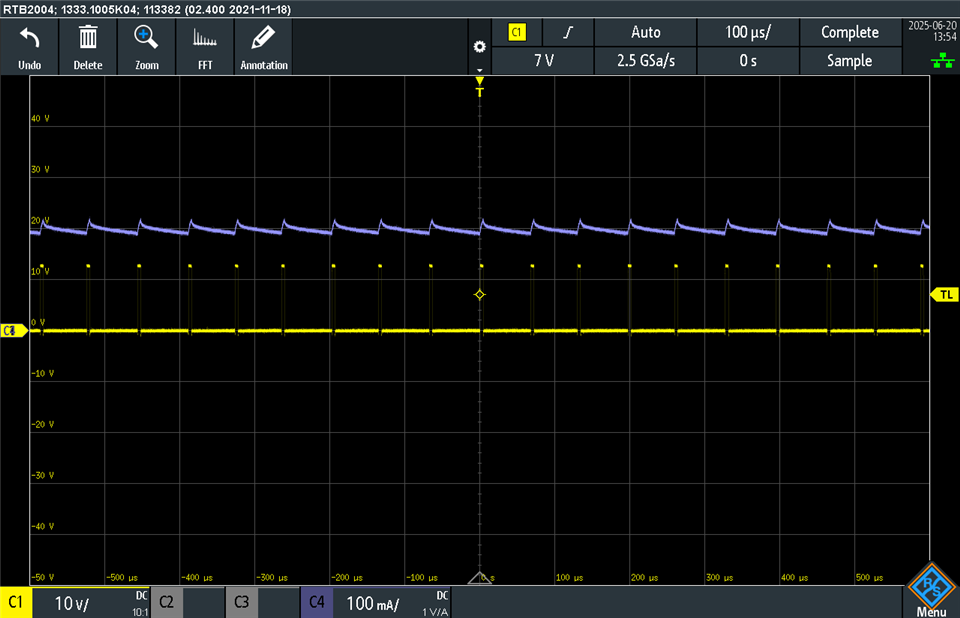Click the 40 V axis label

click(40, 118)
